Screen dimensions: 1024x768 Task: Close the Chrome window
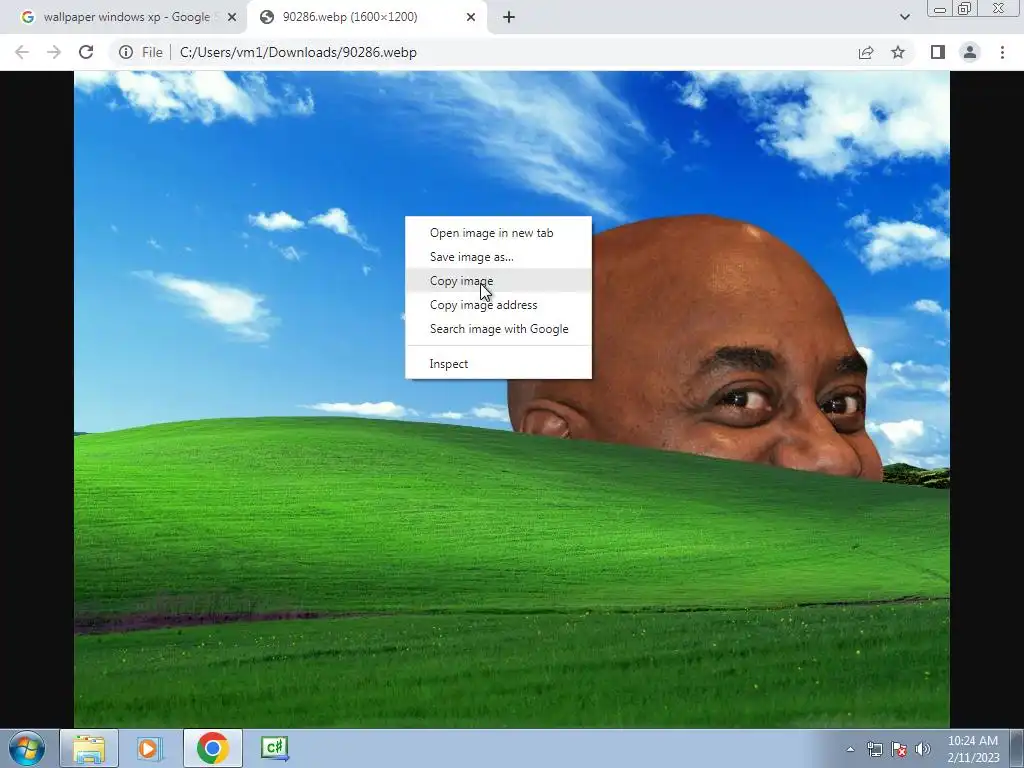(999, 9)
